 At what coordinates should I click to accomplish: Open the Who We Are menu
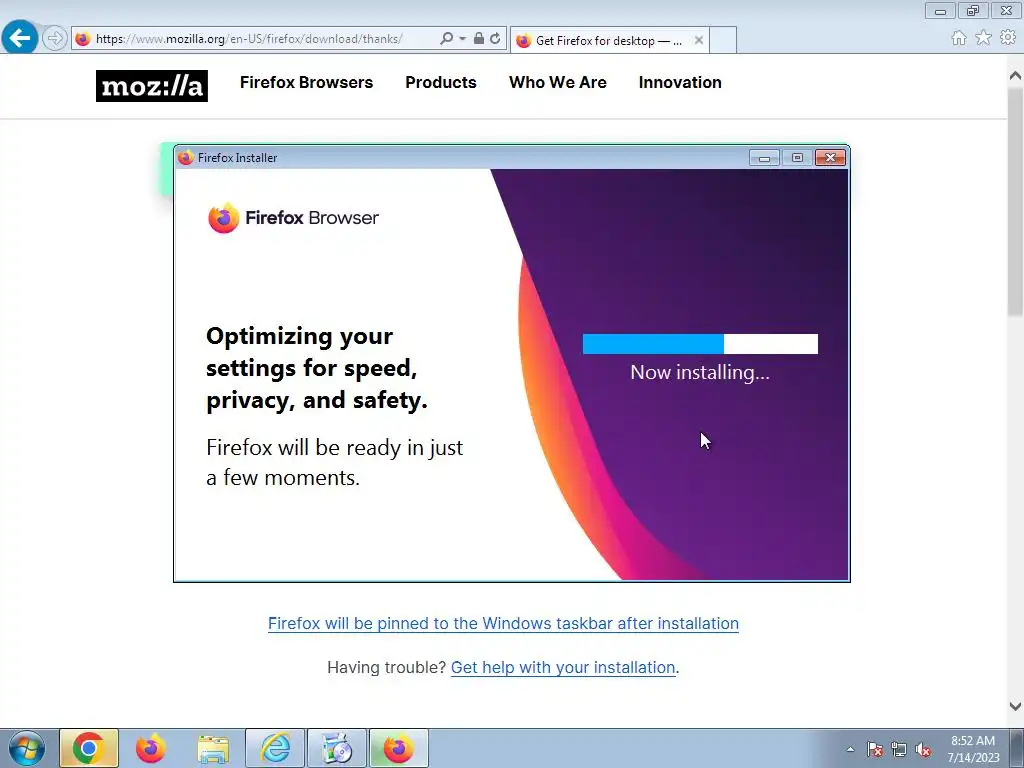coord(558,82)
